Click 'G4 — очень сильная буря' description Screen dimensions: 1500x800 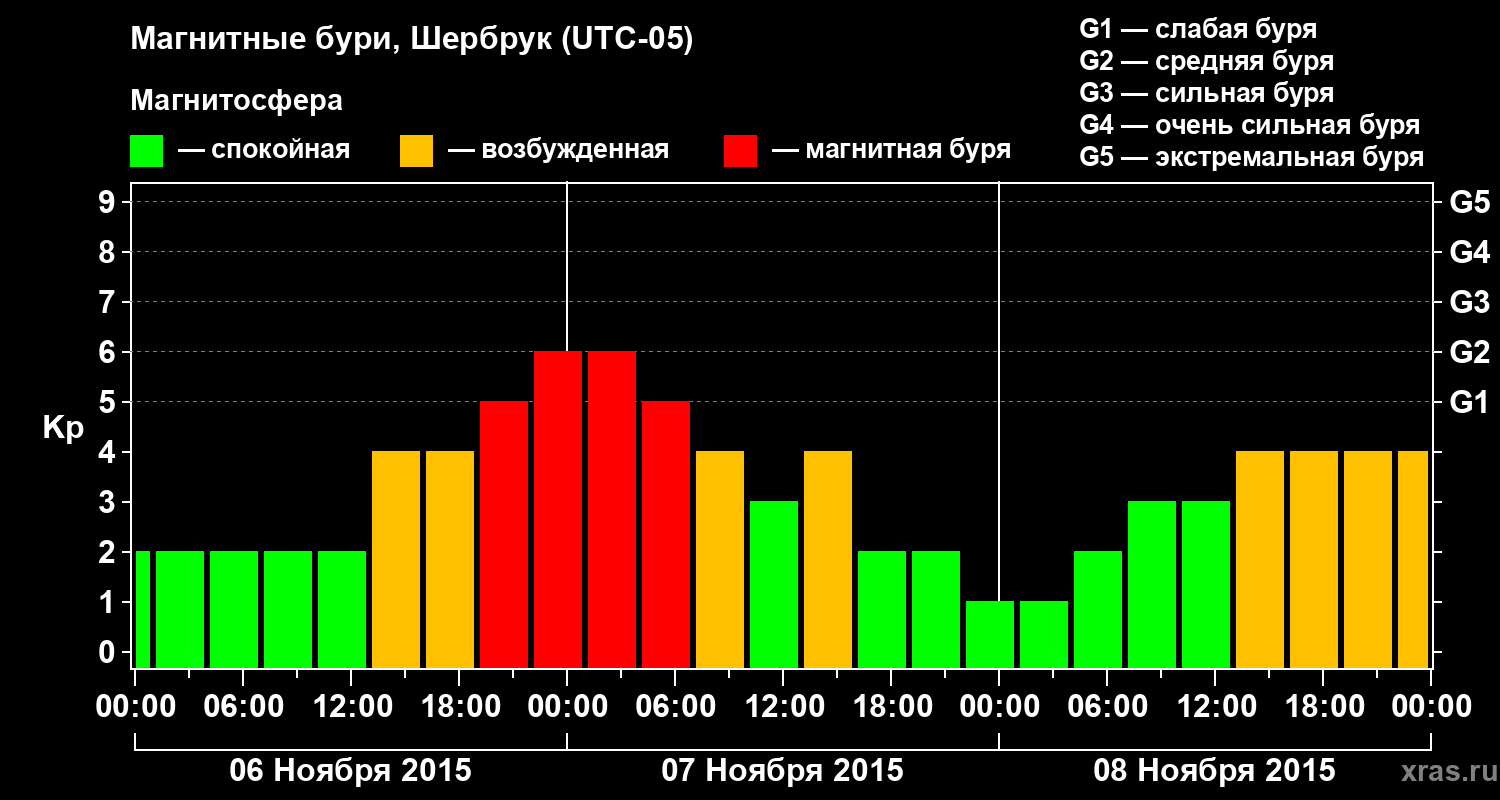click(1249, 125)
